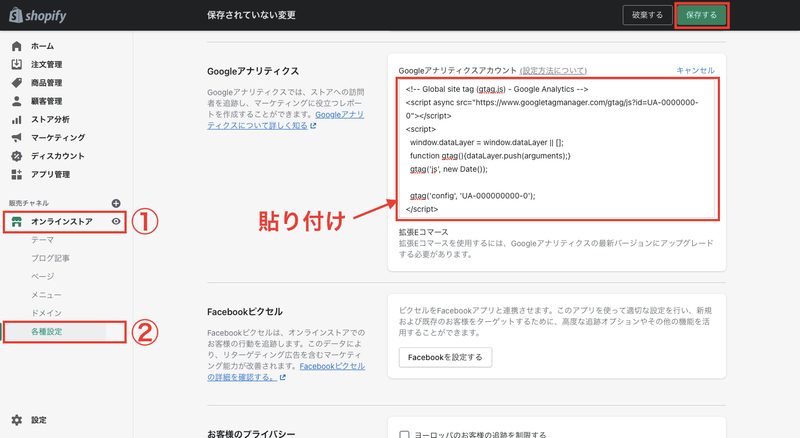This screenshot has width=800, height=438.
Task: Go to ドメイン submenu
Action: click(46, 313)
